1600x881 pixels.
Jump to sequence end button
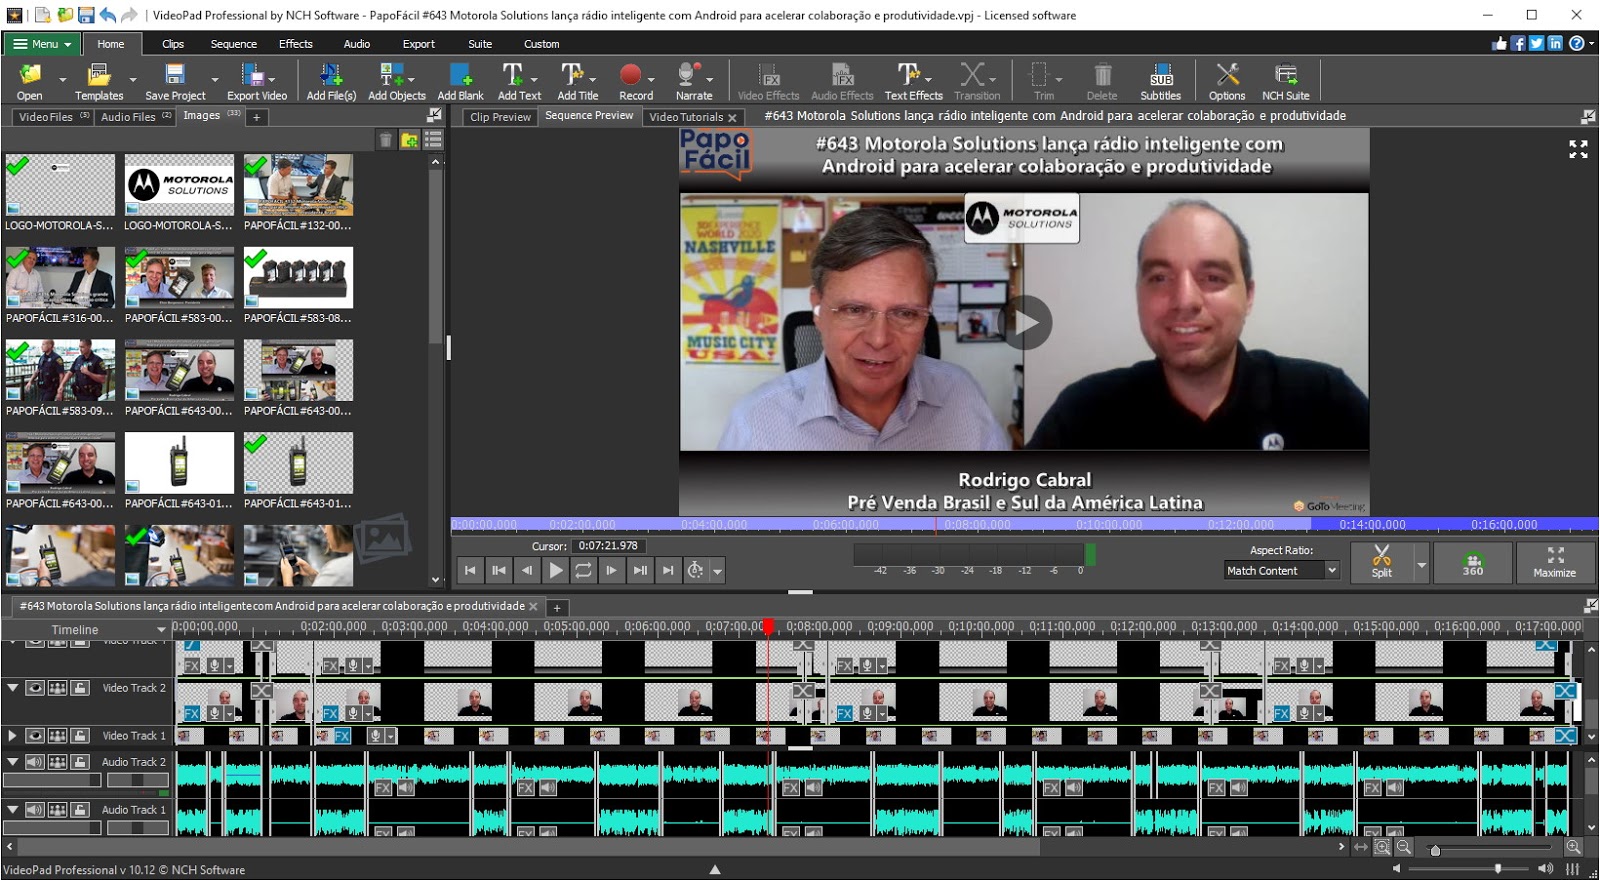[x=668, y=570]
